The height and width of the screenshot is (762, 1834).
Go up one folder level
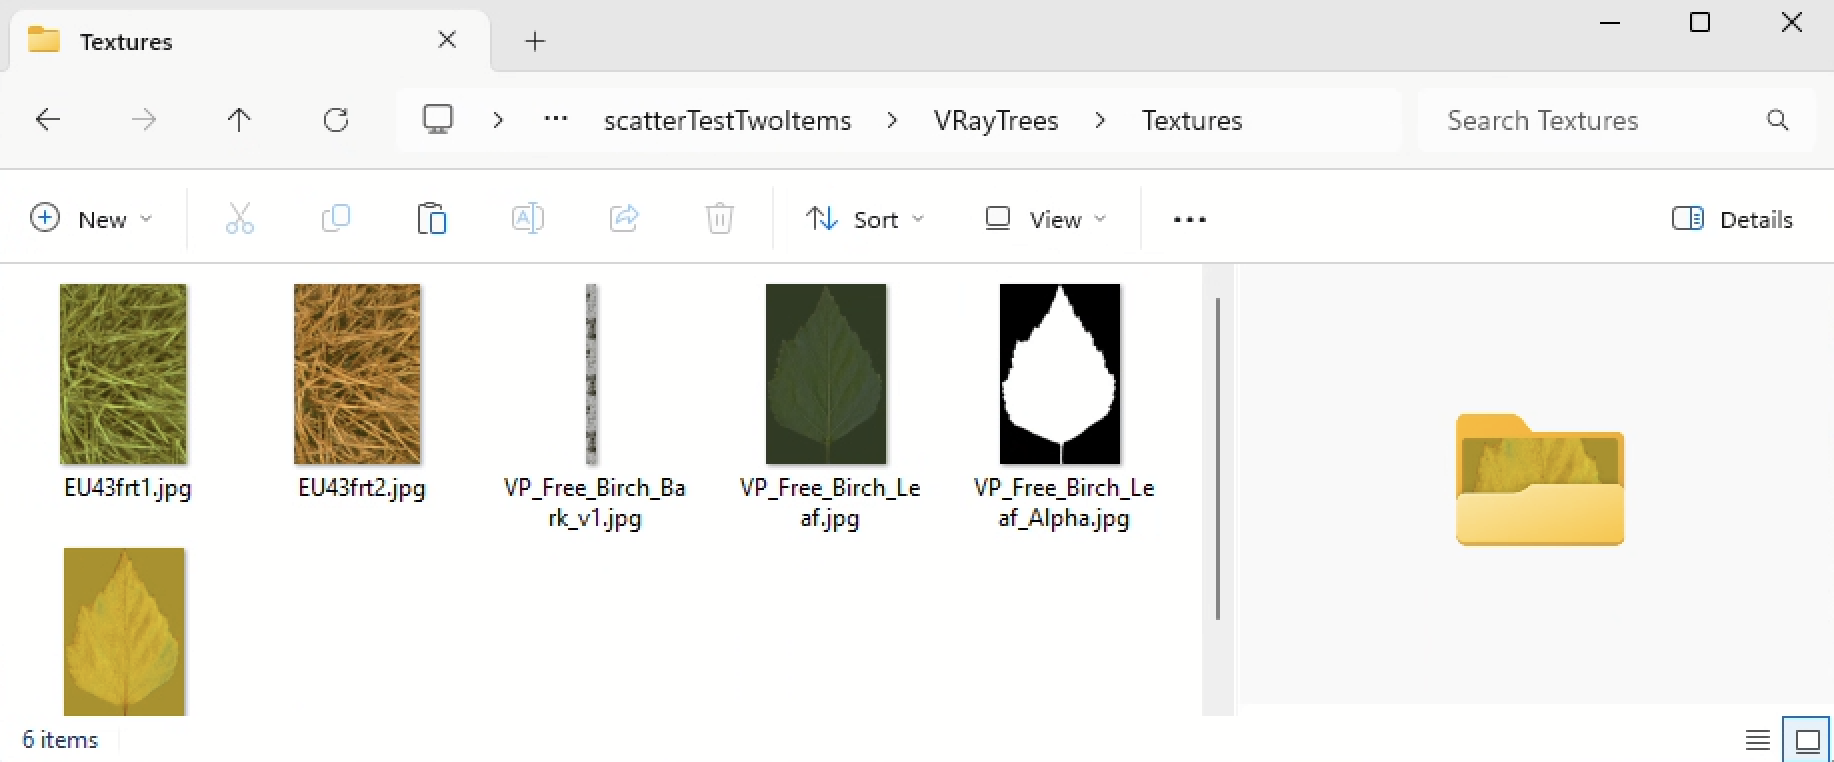coord(239,121)
